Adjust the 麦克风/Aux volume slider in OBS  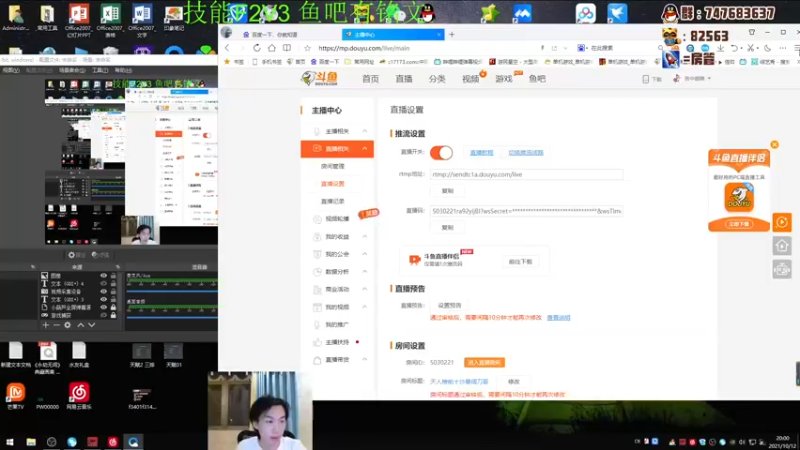(172, 291)
